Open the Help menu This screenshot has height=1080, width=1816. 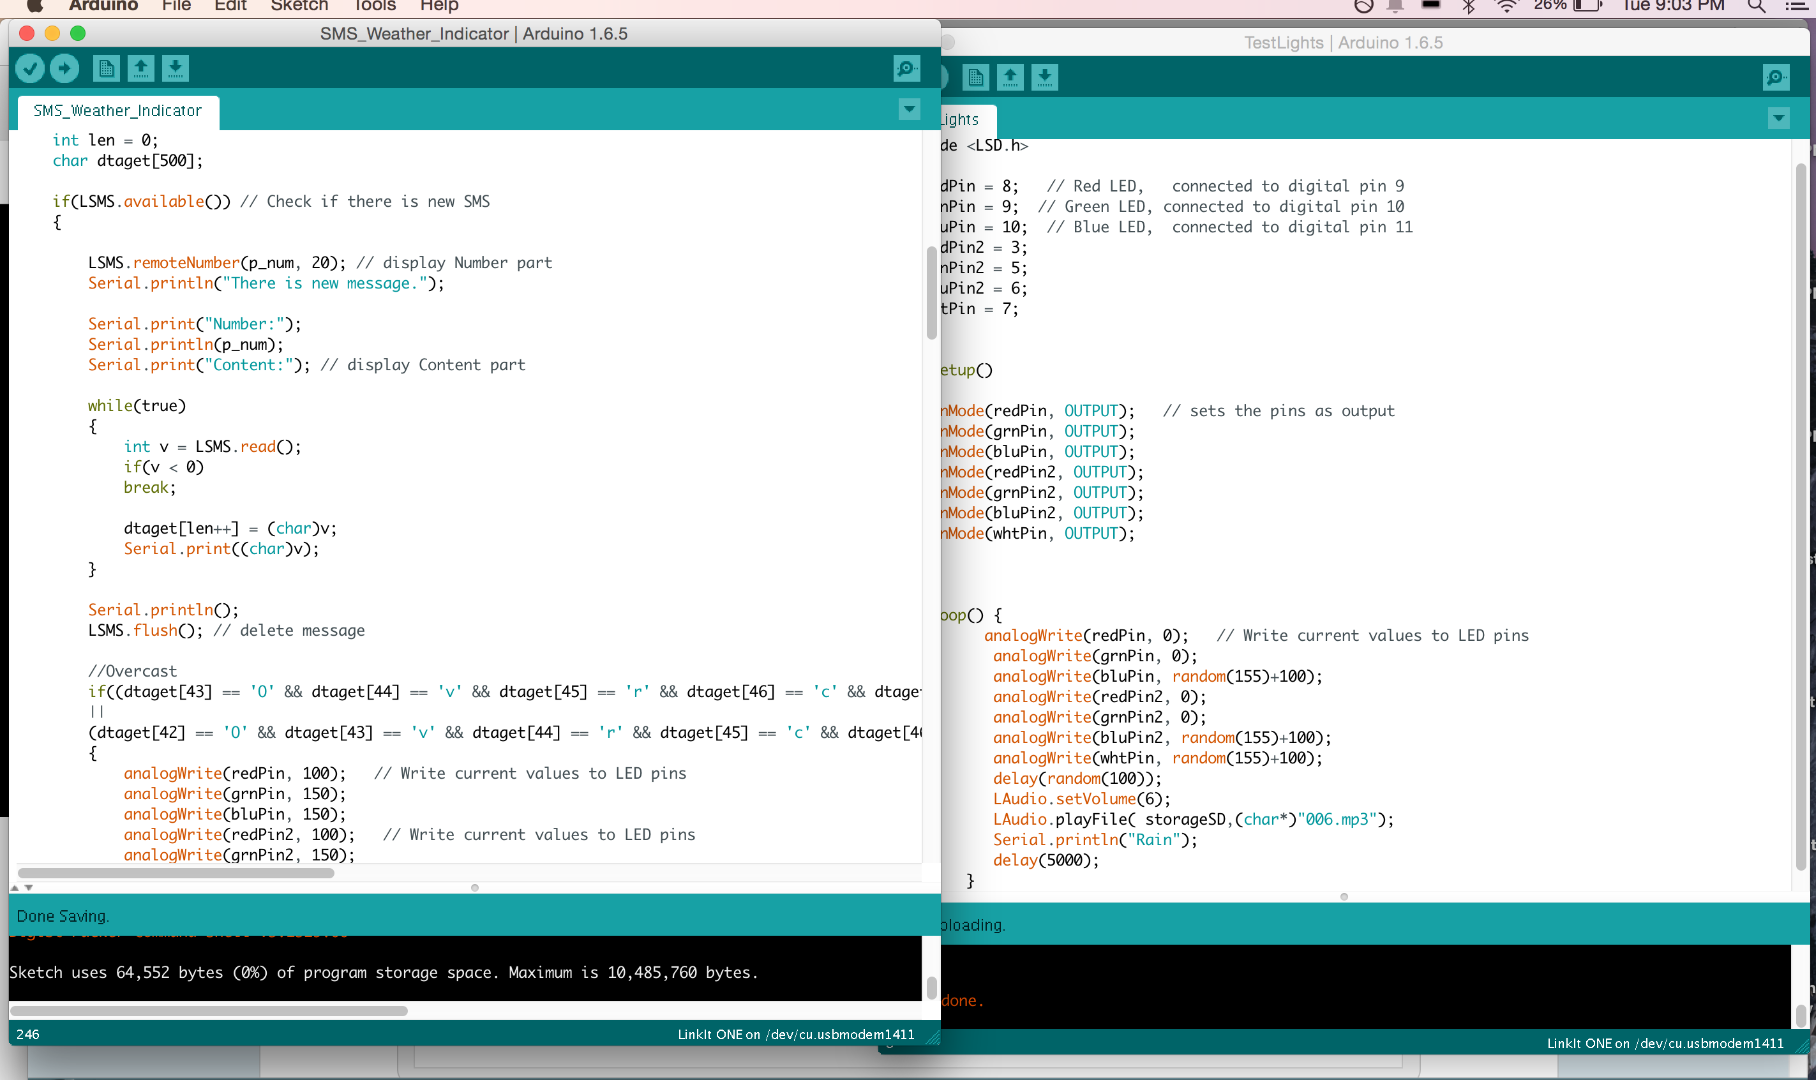[x=439, y=5]
